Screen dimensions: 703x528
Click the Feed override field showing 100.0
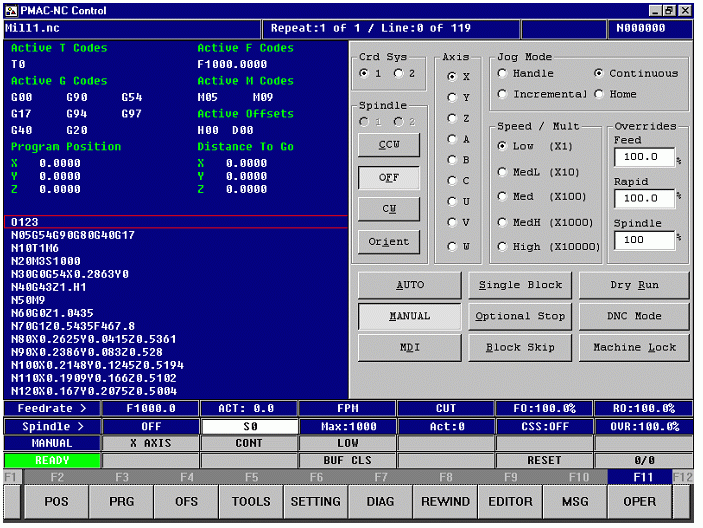[x=644, y=157]
